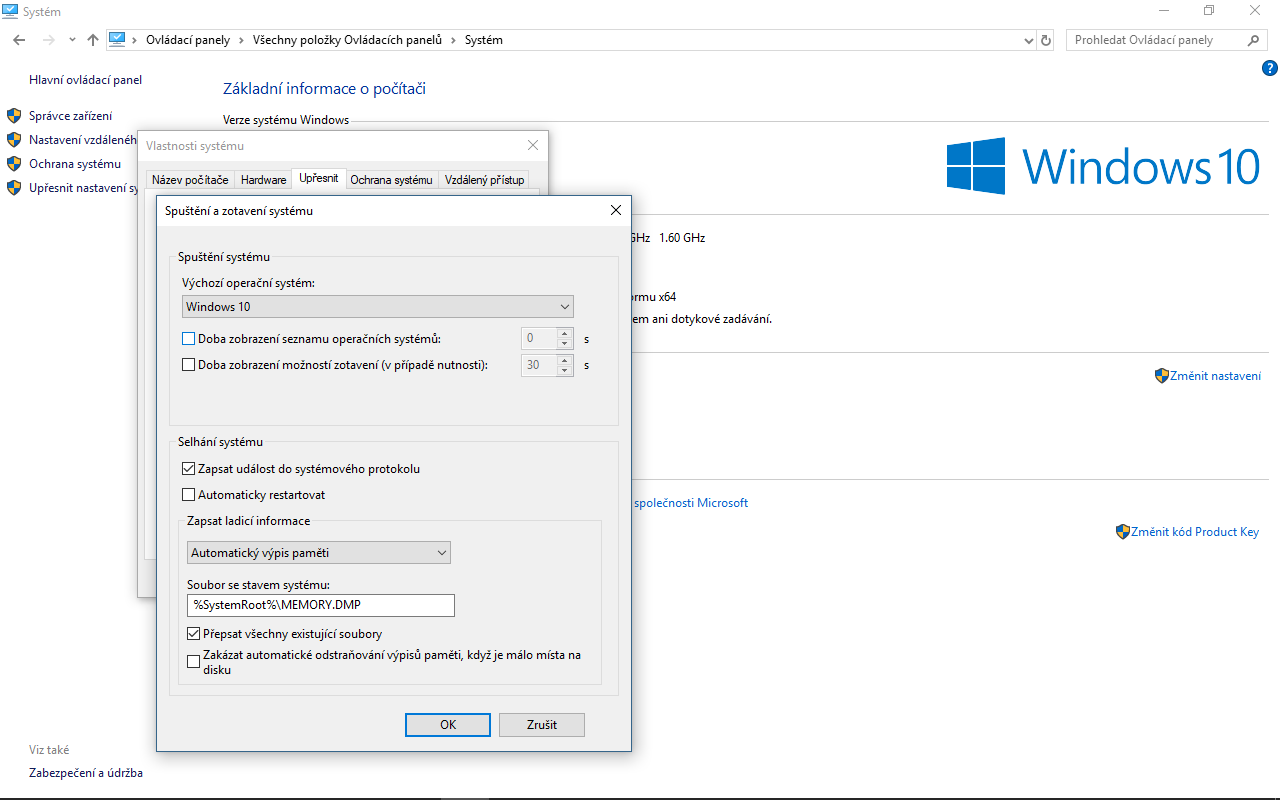Click the recovery seconds field showing 30
Viewport: 1280px width, 800px height.
click(540, 365)
